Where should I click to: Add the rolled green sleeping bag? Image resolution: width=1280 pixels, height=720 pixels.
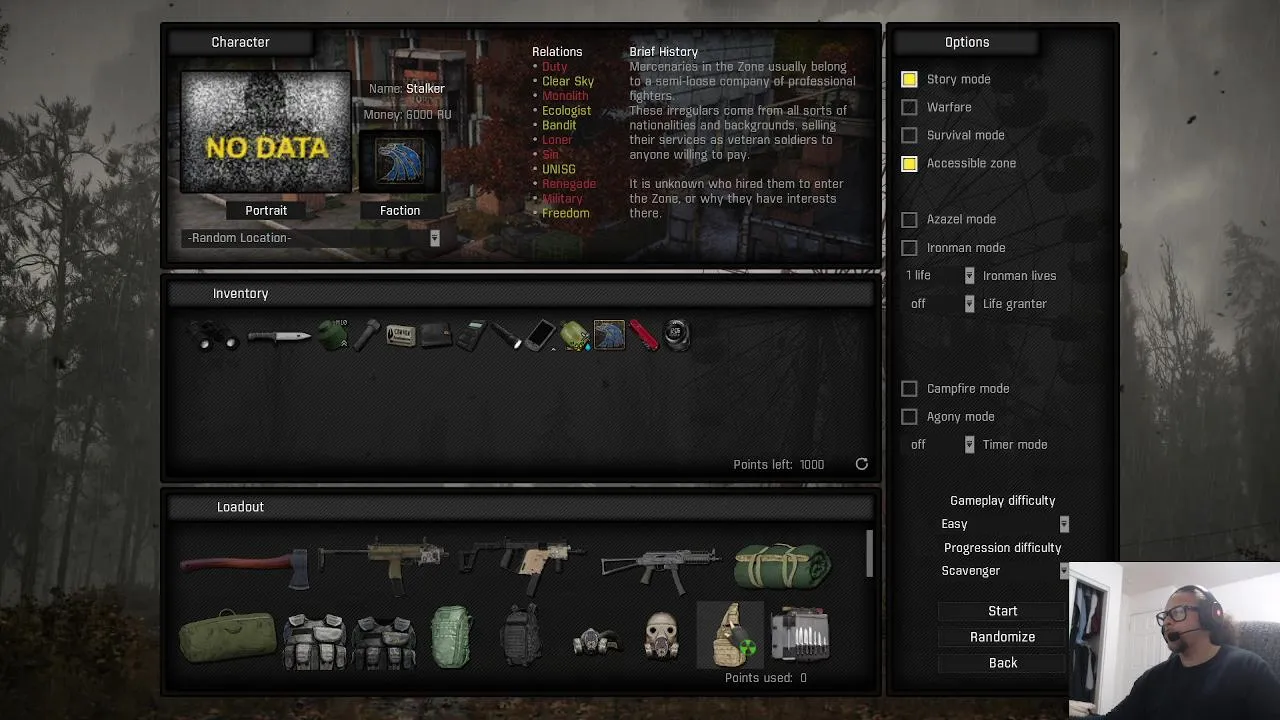(783, 565)
